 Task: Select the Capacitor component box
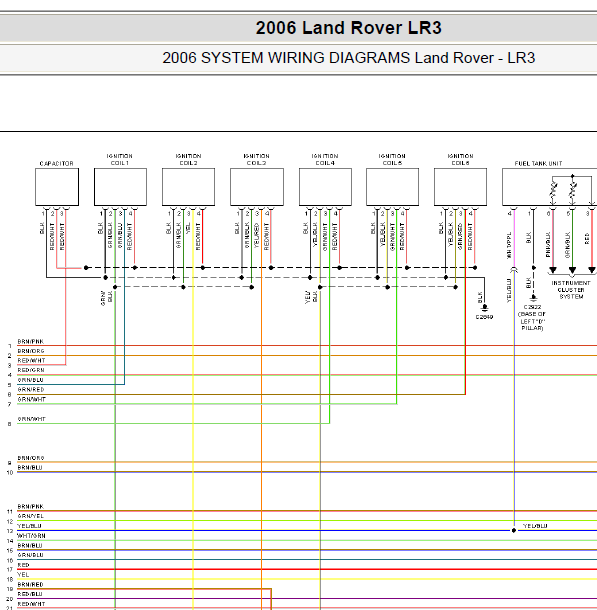pos(57,187)
